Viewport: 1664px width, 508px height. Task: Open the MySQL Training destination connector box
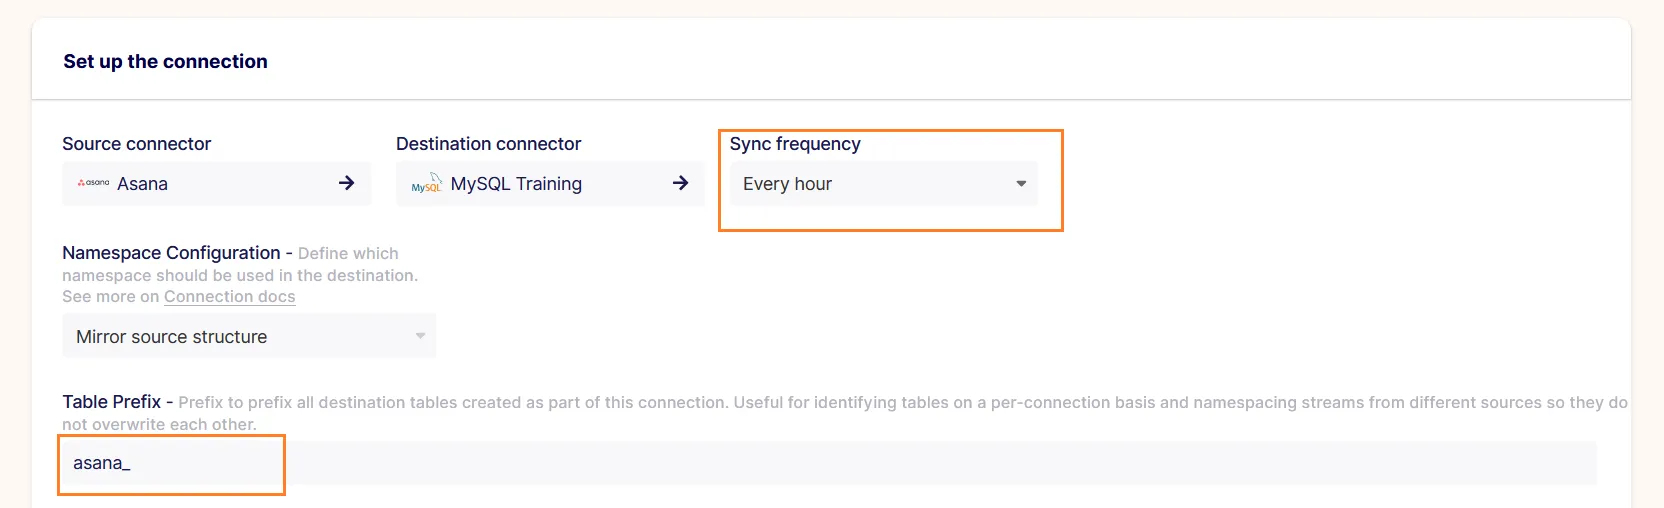pyautogui.click(x=550, y=184)
